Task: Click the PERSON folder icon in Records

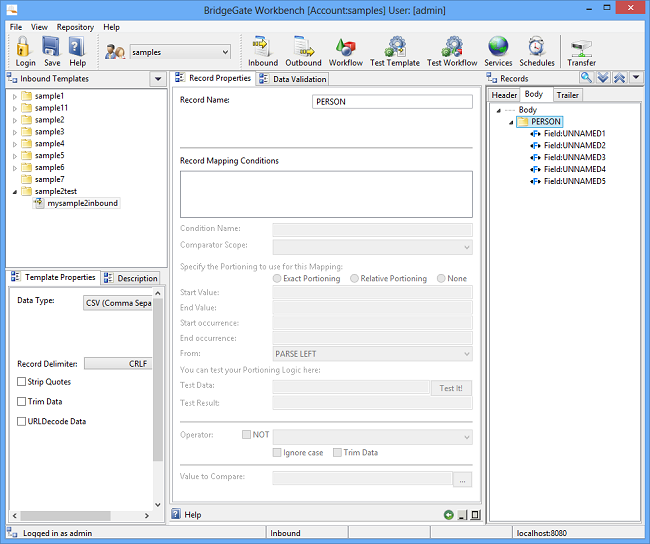Action: coord(523,121)
